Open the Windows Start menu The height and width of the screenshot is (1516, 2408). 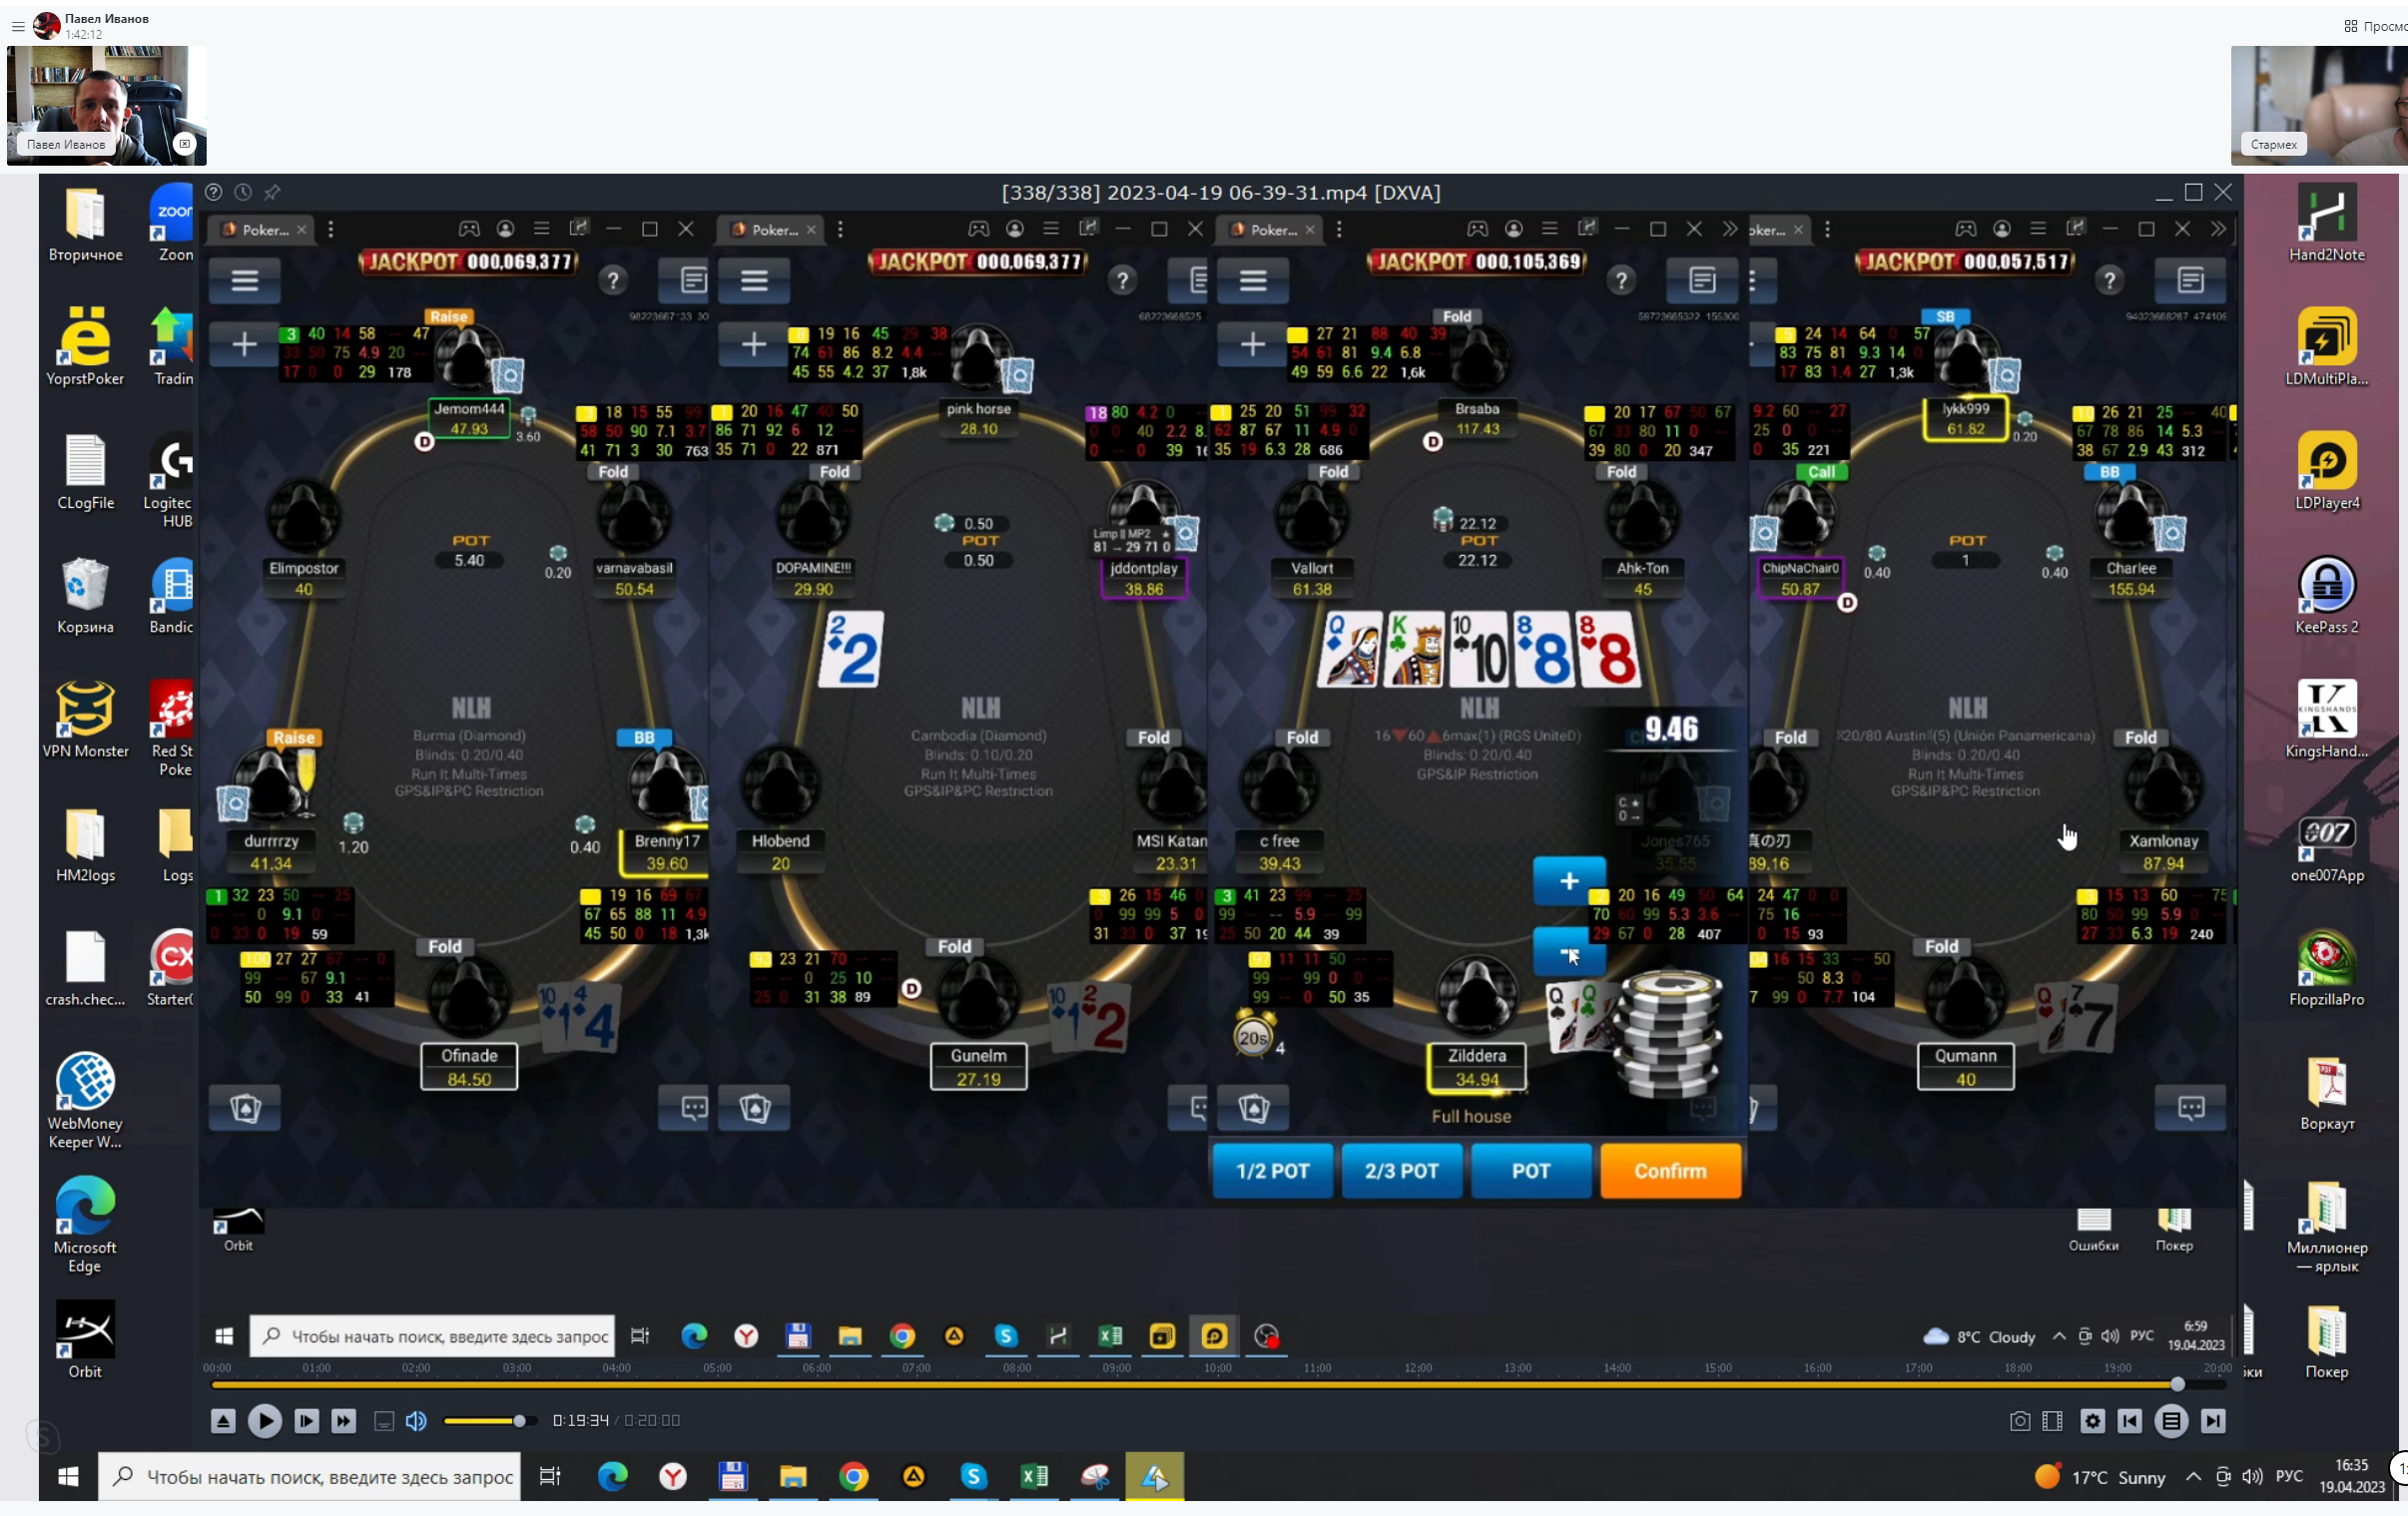tap(68, 1476)
